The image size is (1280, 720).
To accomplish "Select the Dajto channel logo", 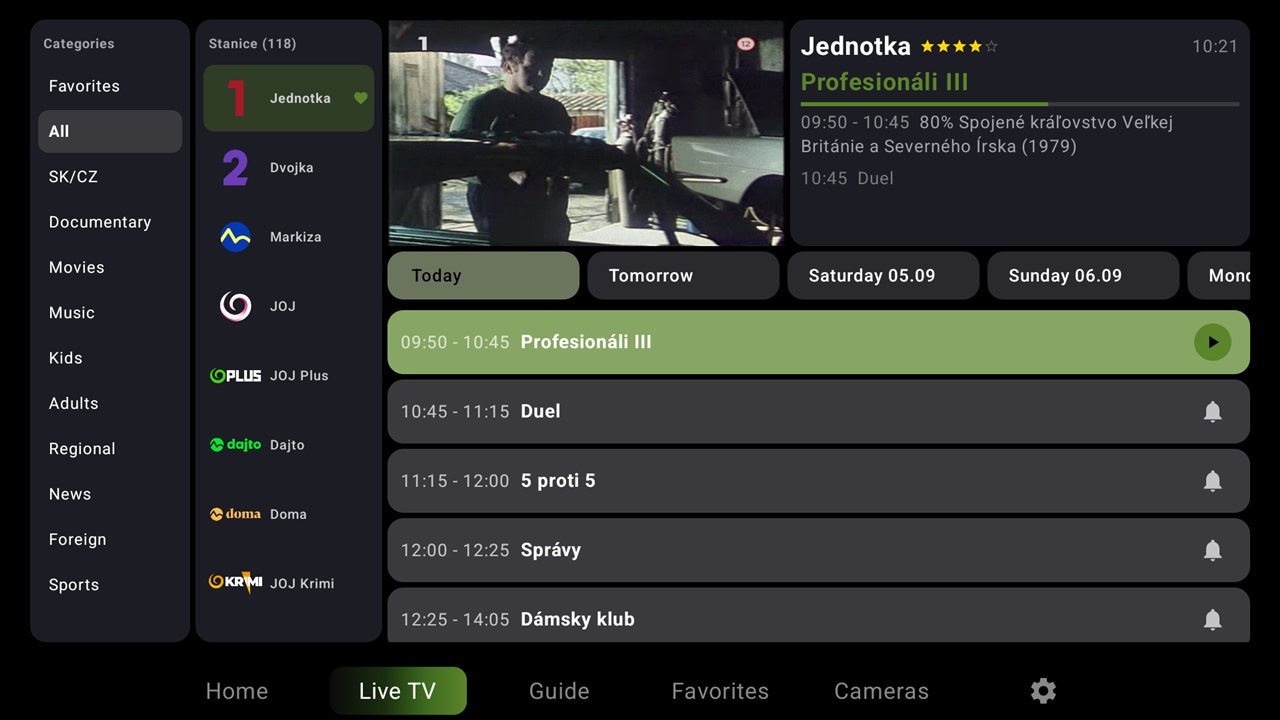I will [235, 445].
